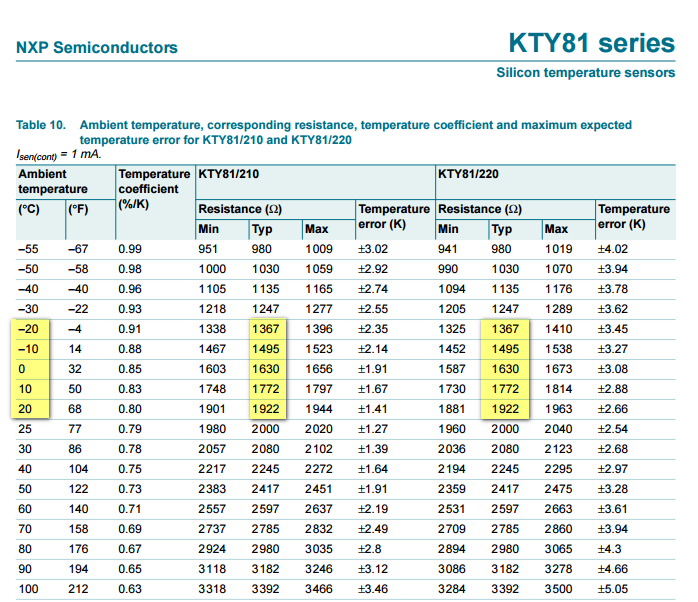Click the '1673' maximum resistance cell
This screenshot has height=602, width=698.
(x=559, y=370)
